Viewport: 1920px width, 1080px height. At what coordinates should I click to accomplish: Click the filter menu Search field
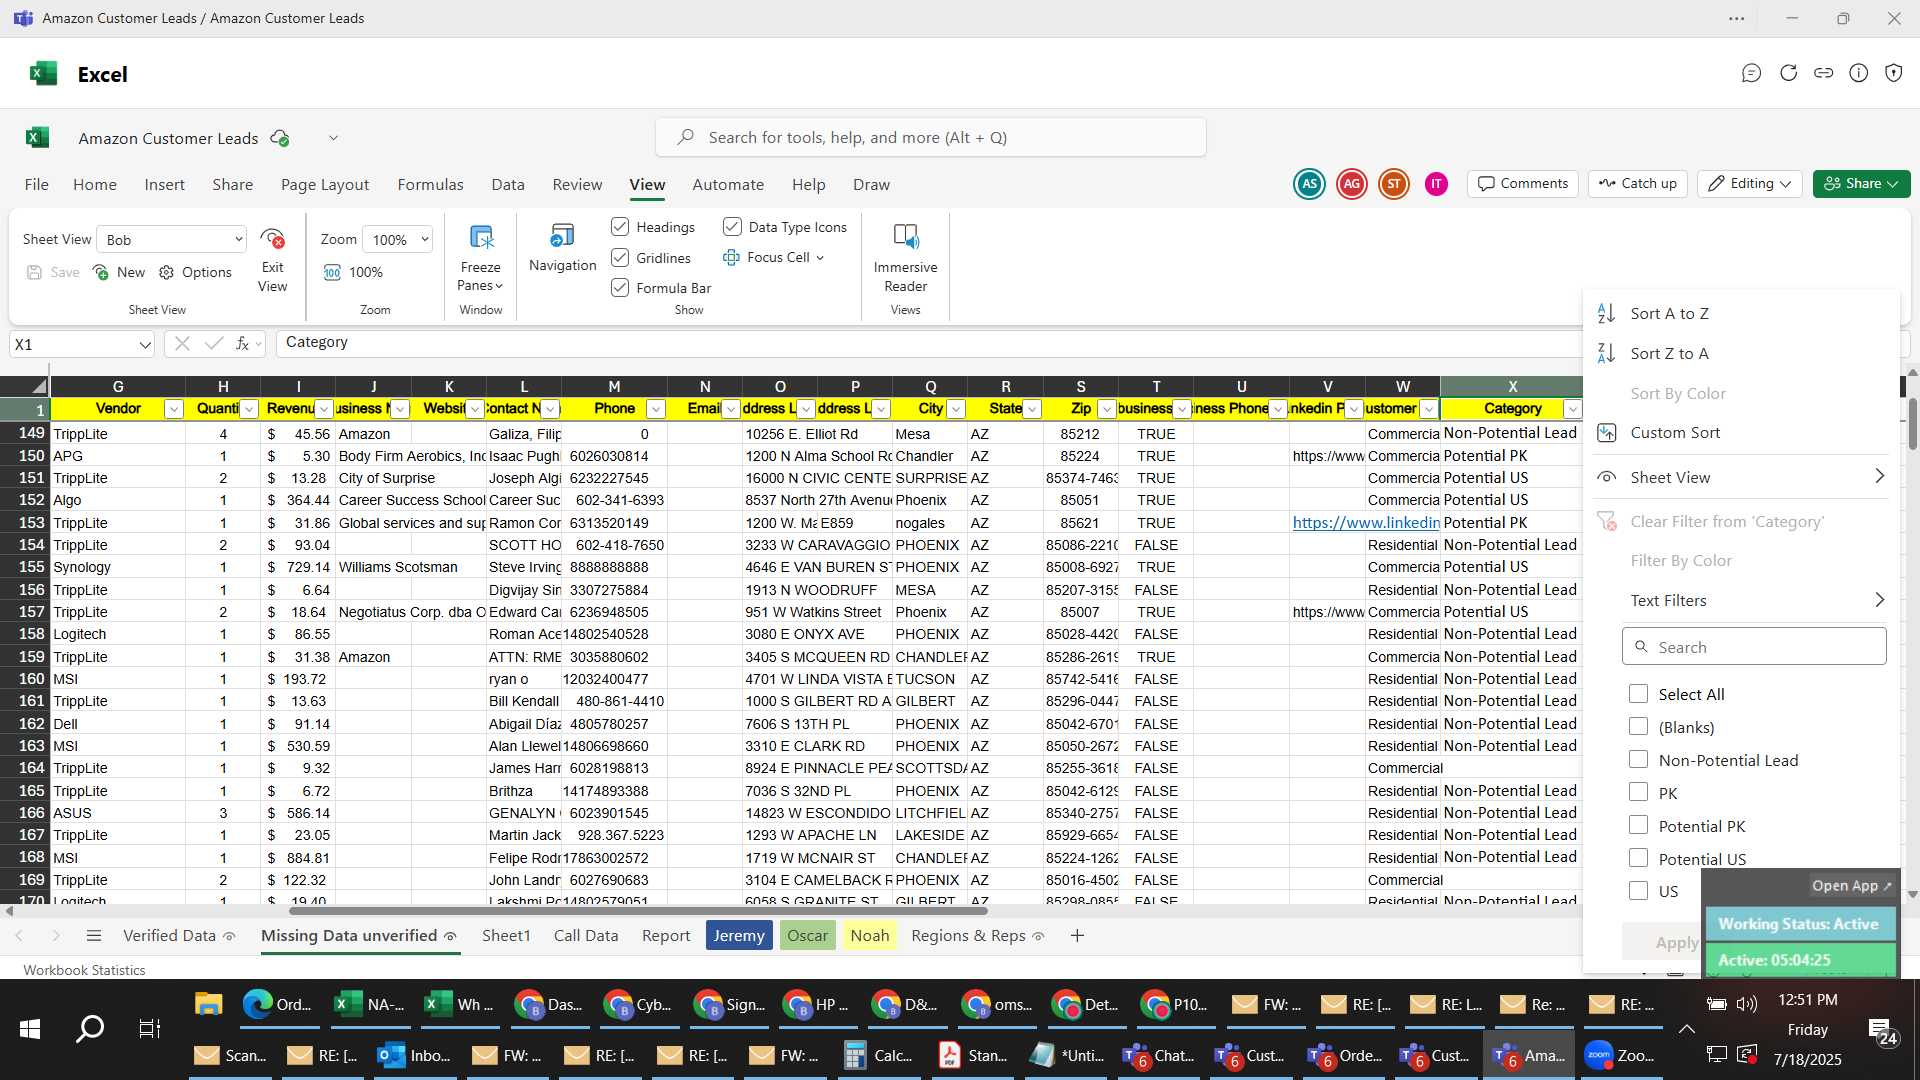[1754, 647]
